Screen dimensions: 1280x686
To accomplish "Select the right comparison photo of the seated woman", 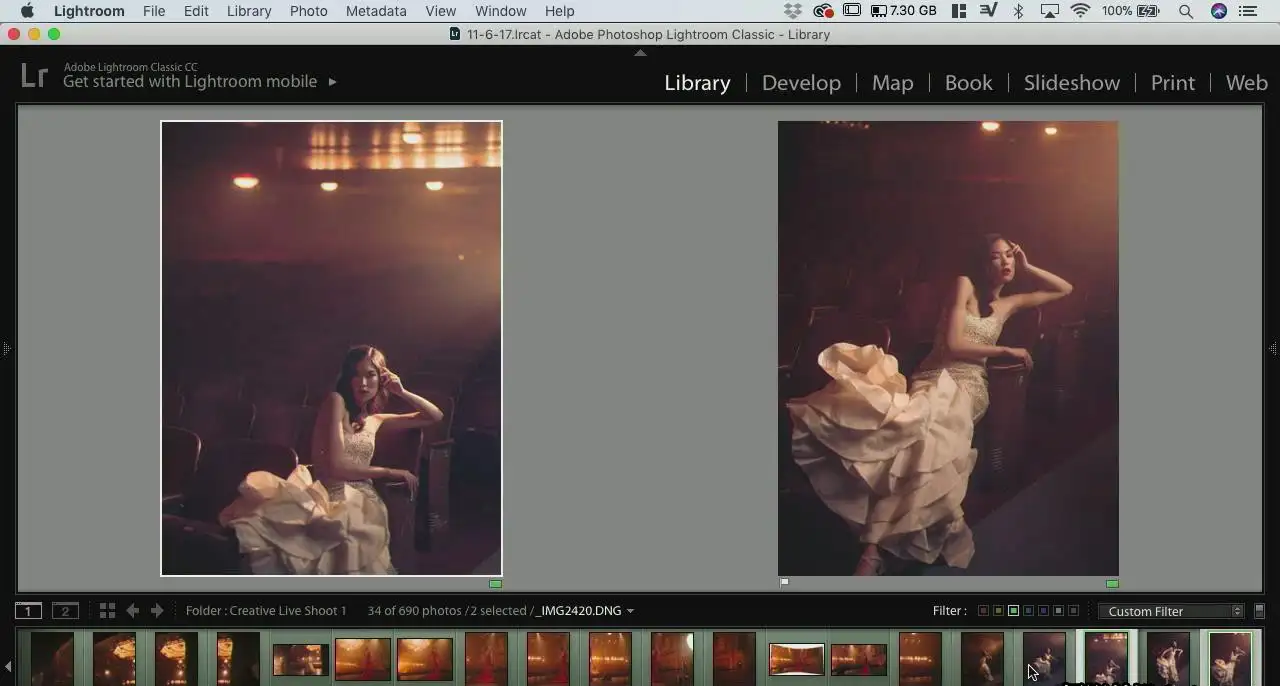I will [x=948, y=348].
